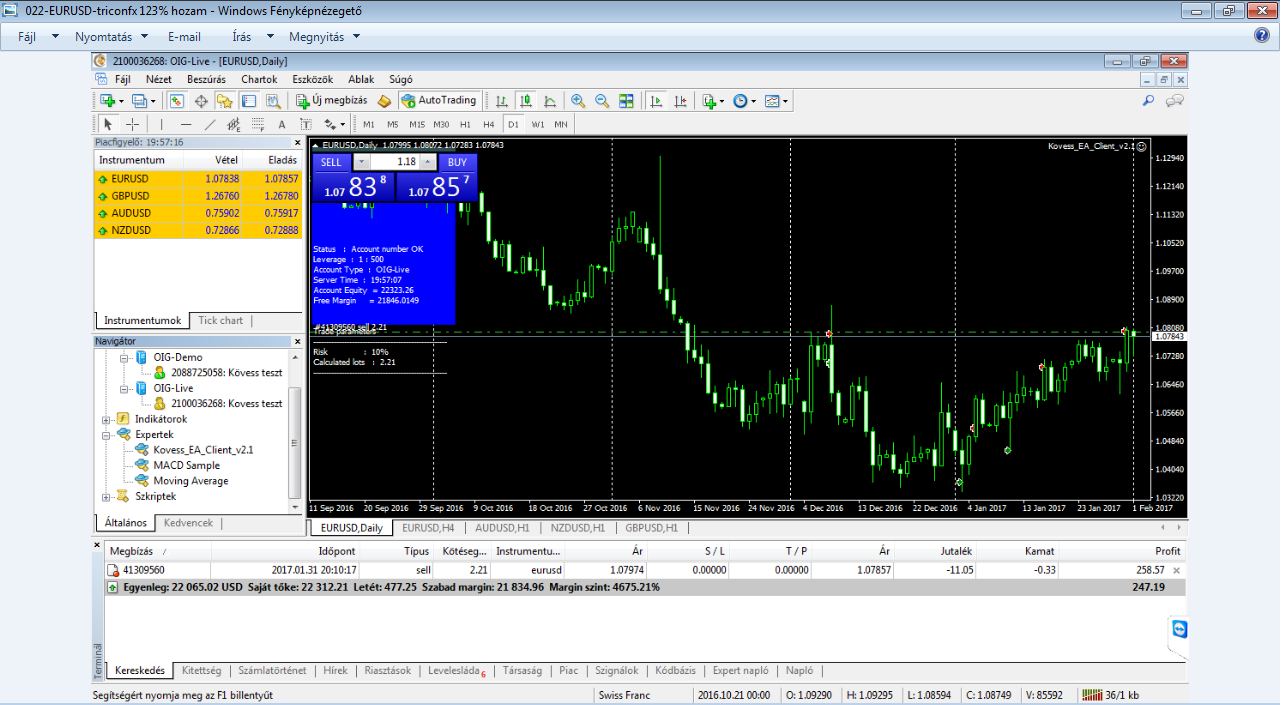The width and height of the screenshot is (1282, 705).
Task: Toggle the AutoTrading button
Action: 439,101
